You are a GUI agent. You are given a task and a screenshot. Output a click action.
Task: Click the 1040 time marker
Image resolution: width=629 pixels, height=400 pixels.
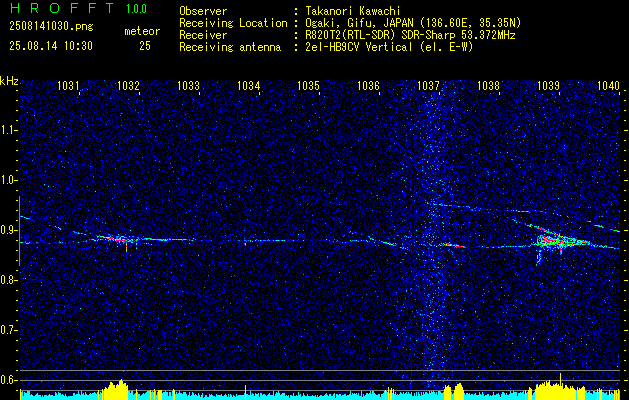point(609,85)
